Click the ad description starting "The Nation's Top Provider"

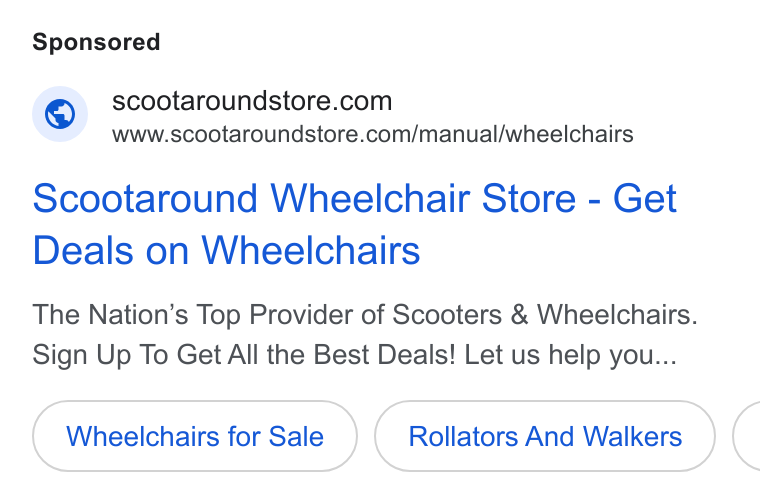[365, 334]
